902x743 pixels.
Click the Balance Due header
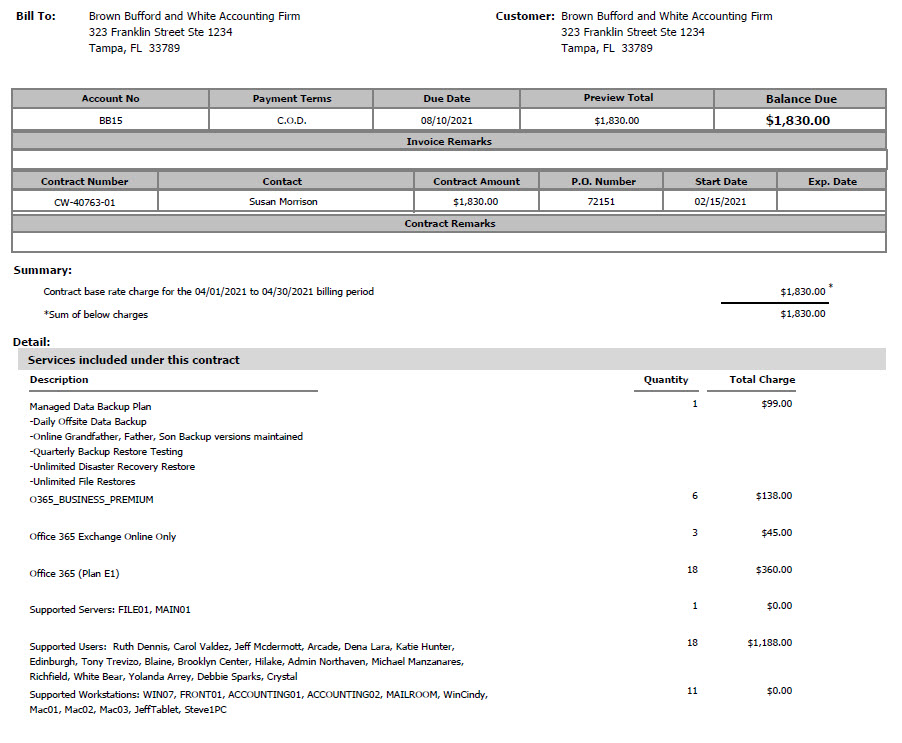tap(801, 99)
